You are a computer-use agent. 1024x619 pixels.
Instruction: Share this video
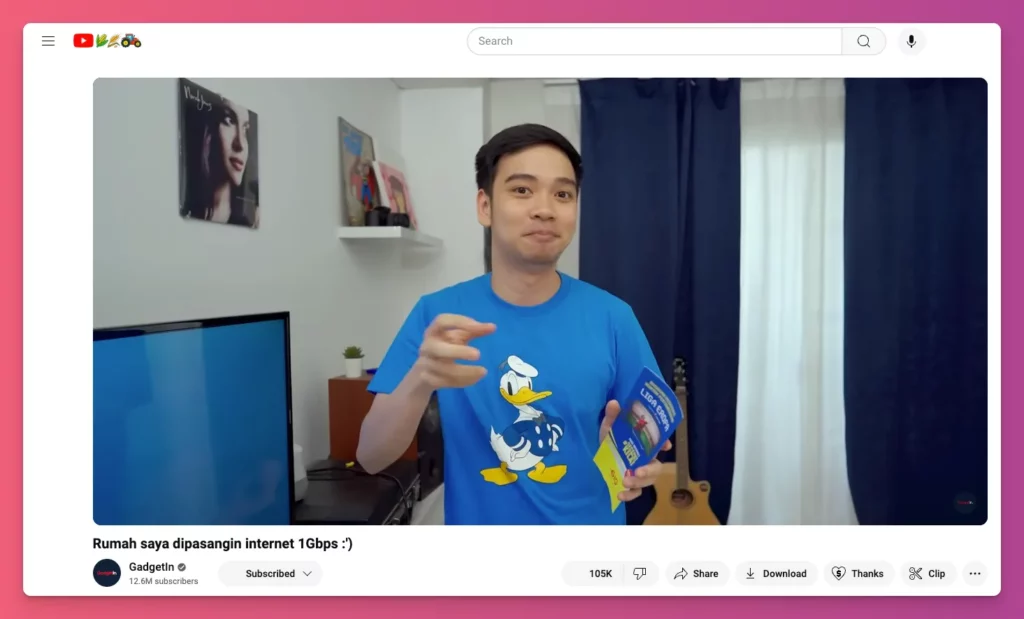click(696, 574)
